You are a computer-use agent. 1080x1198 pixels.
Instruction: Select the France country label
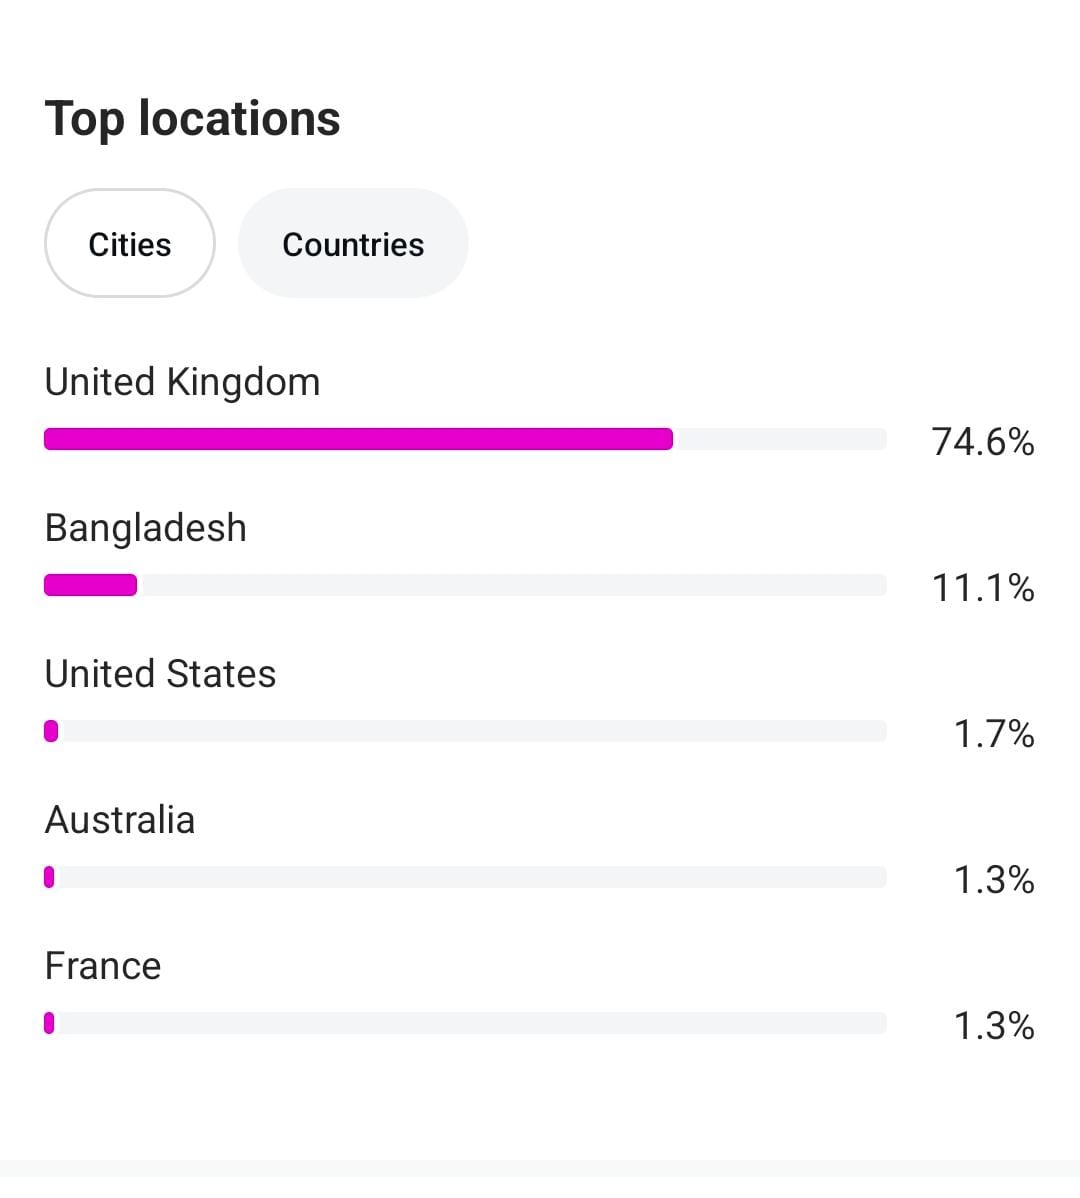103,966
